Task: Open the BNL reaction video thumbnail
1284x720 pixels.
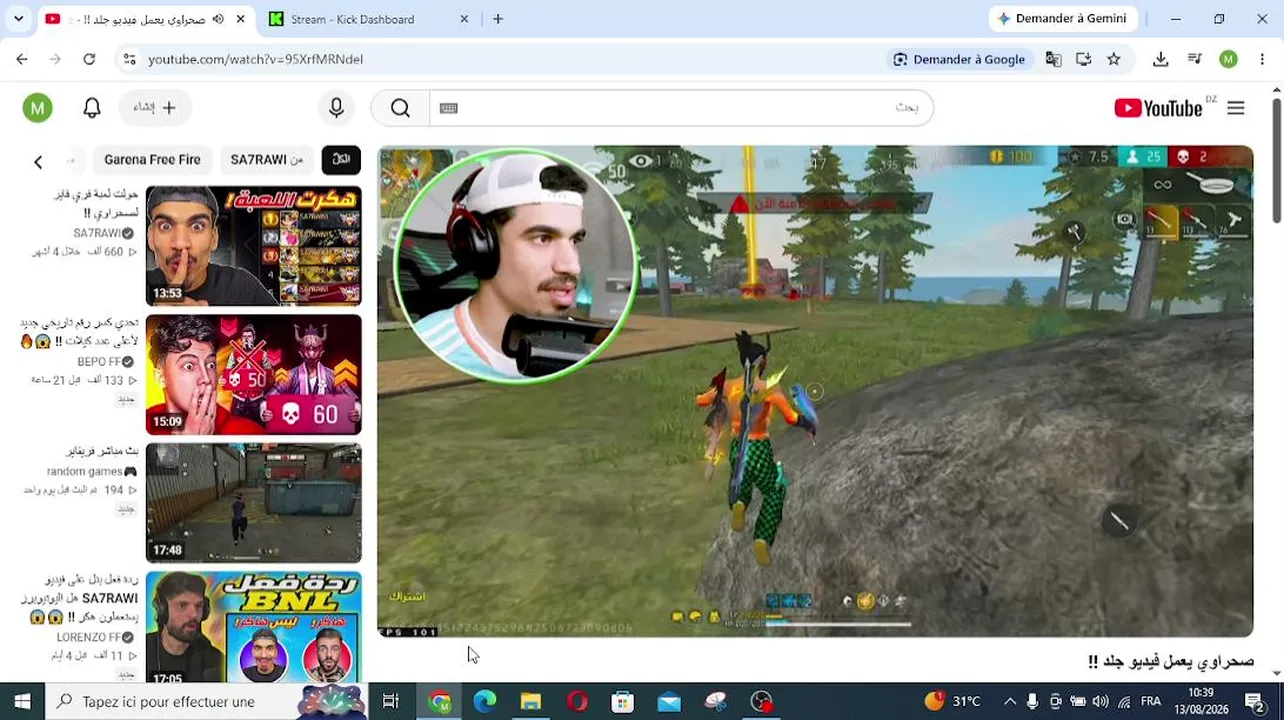Action: click(254, 627)
